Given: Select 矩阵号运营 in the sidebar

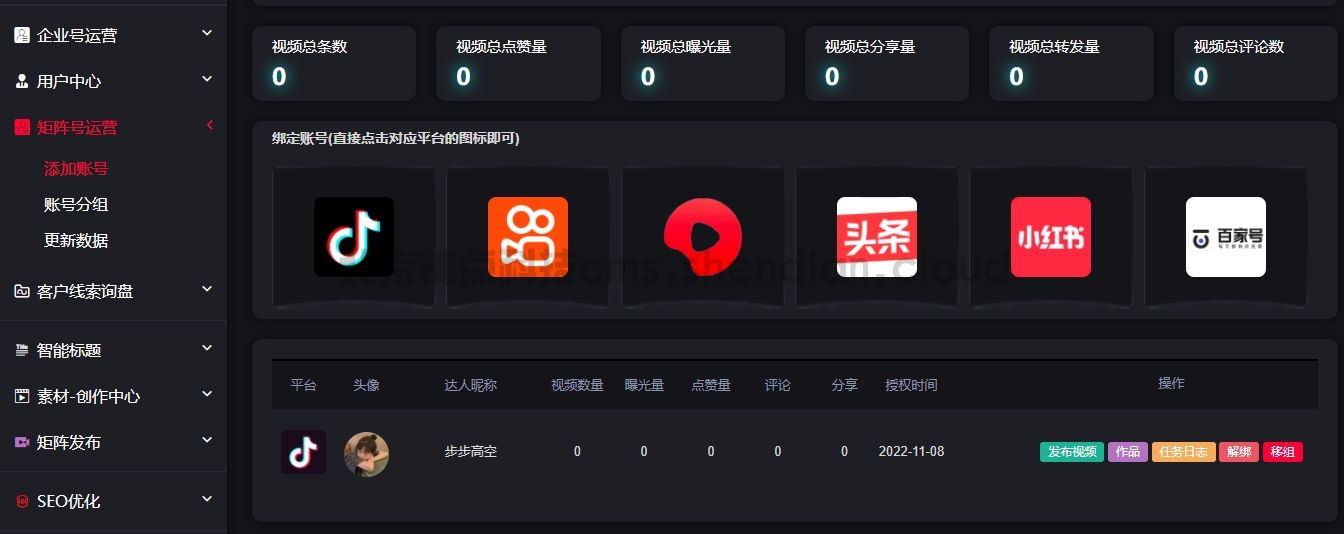Looking at the screenshot, I should pos(77,127).
